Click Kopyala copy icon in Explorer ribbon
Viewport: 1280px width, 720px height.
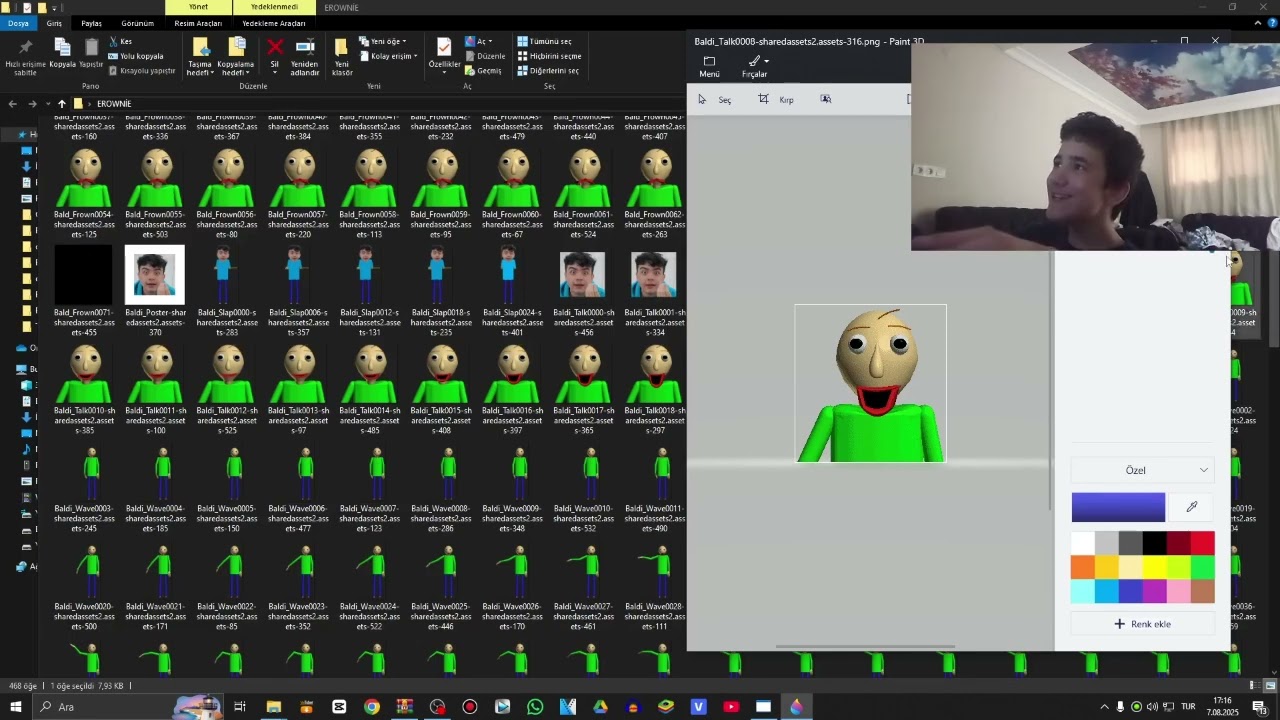(62, 54)
